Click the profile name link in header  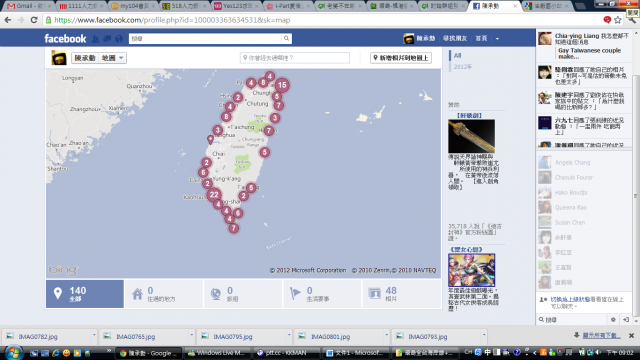[x=425, y=39]
